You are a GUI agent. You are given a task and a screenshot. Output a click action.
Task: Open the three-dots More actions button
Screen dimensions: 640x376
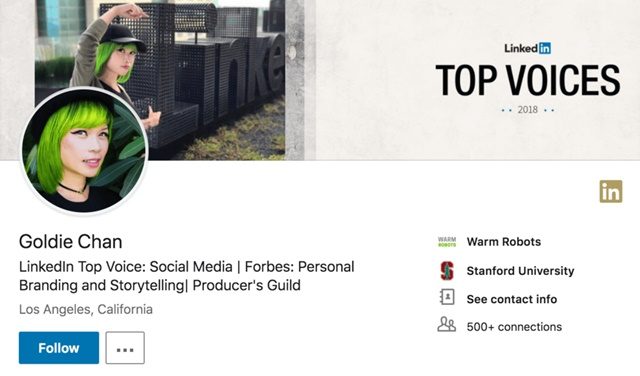(x=125, y=348)
